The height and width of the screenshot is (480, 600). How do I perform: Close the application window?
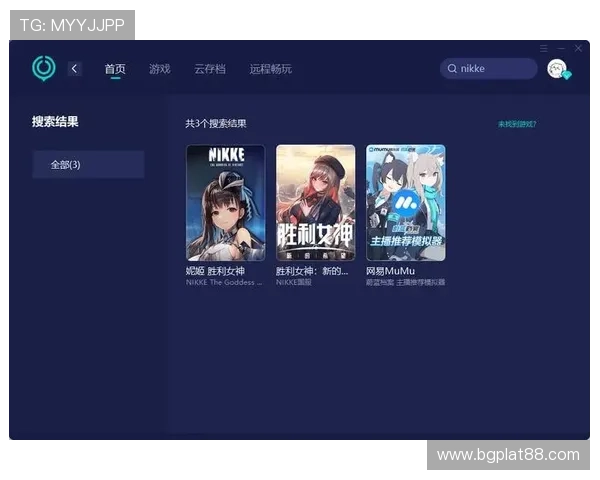(x=578, y=49)
